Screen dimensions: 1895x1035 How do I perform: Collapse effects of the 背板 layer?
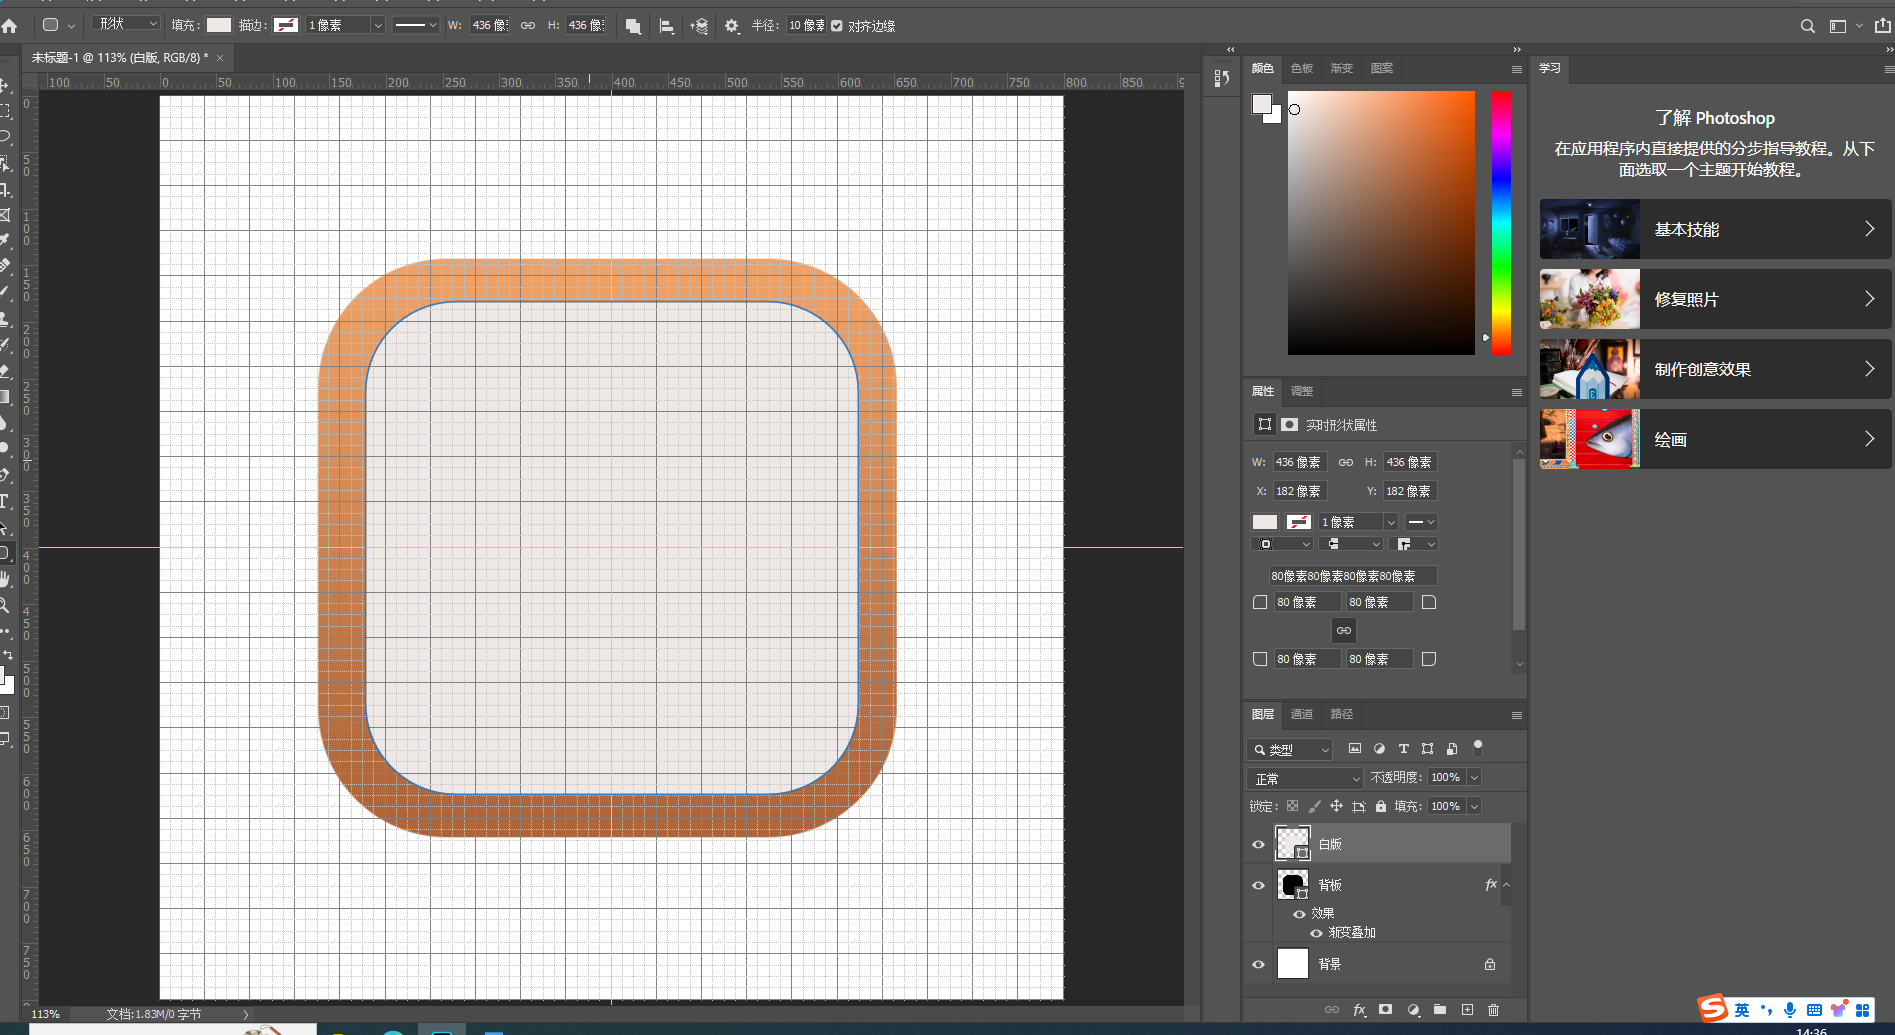1506,885
